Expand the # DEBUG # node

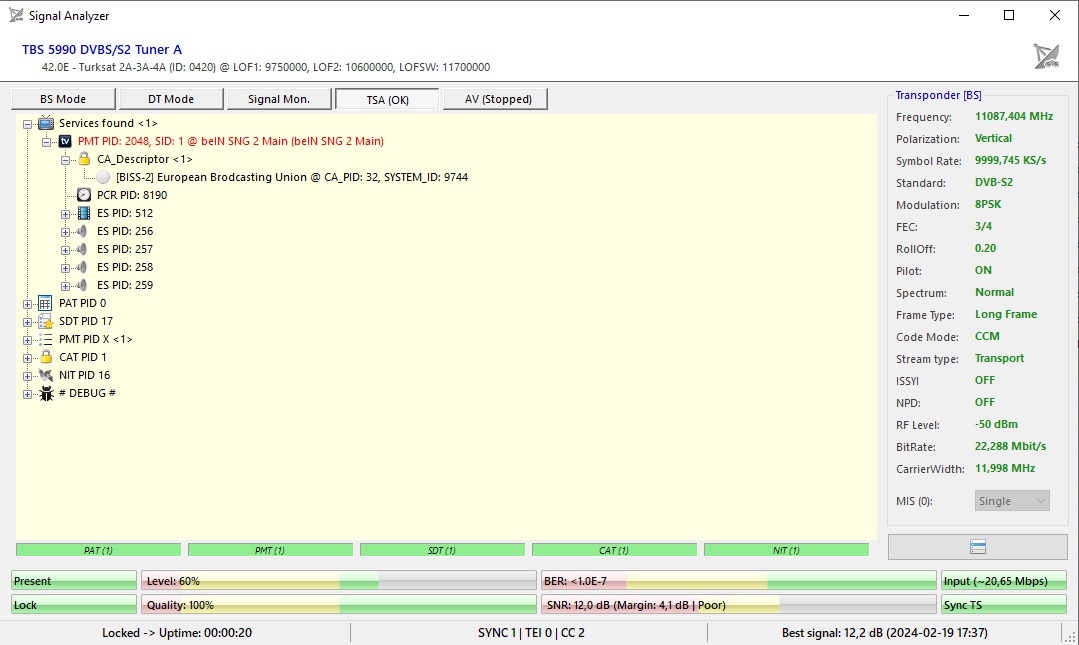pos(28,394)
